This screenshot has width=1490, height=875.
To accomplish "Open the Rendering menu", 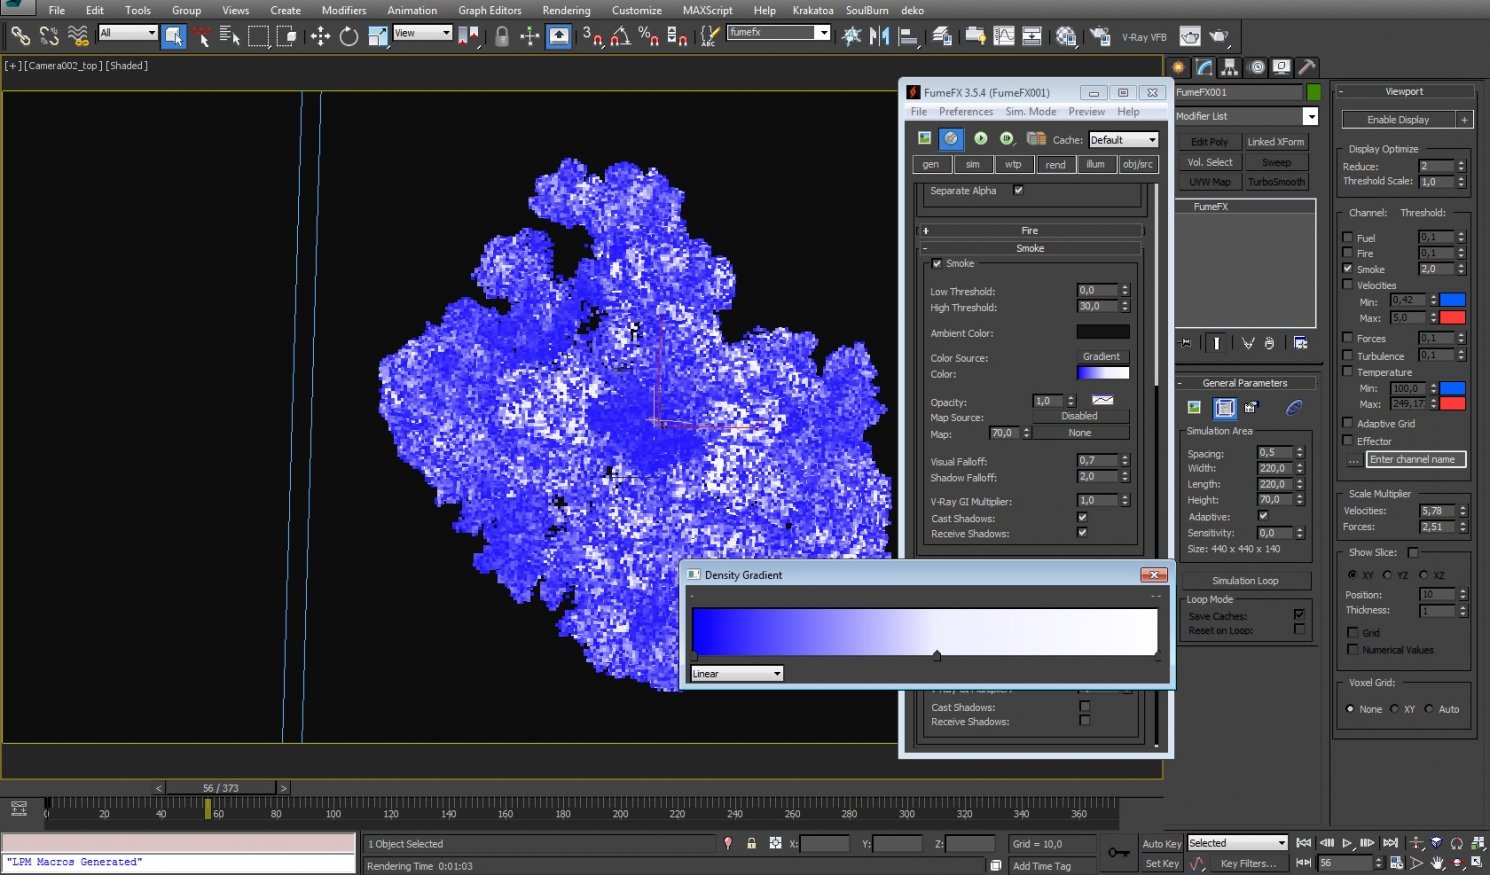I will pos(566,10).
